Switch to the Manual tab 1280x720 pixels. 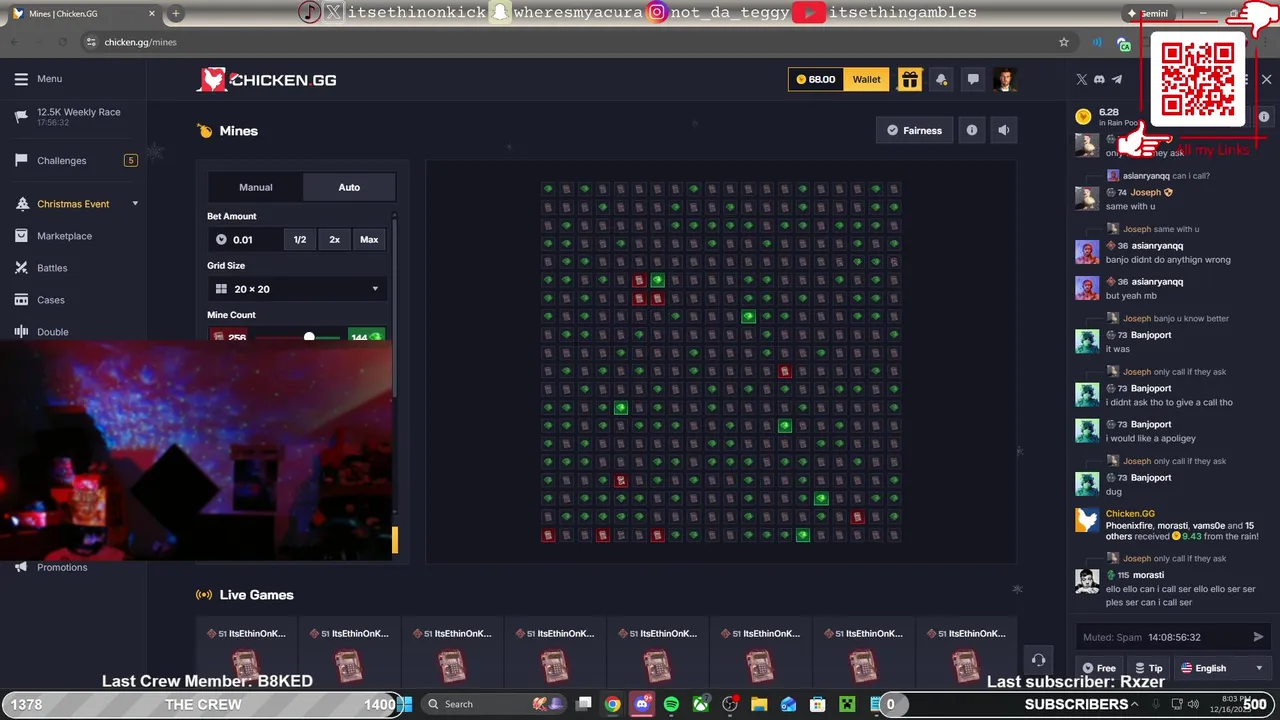[x=256, y=187]
